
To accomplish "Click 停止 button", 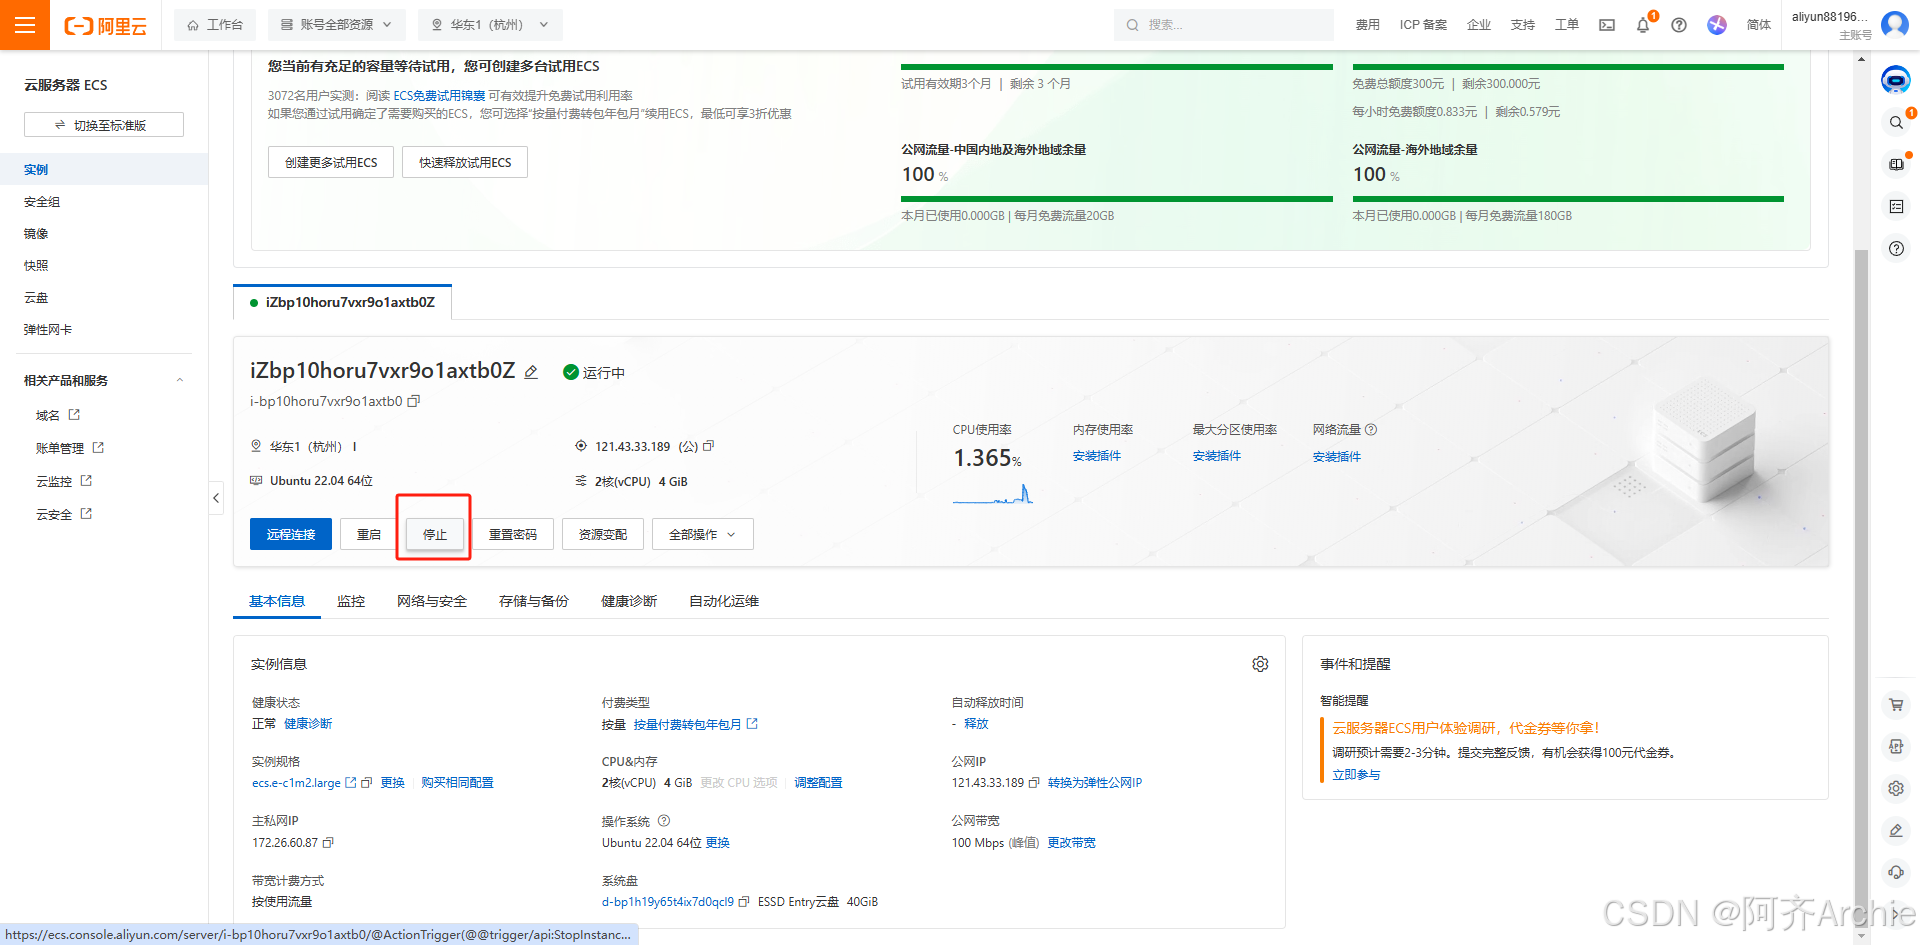I will coord(435,534).
